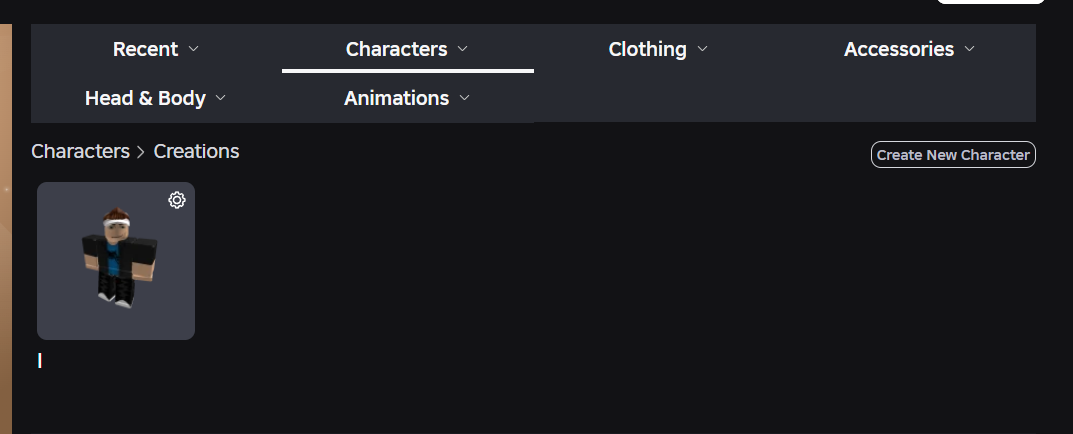Open the Accessories tab
1073x434 pixels.
pos(898,49)
